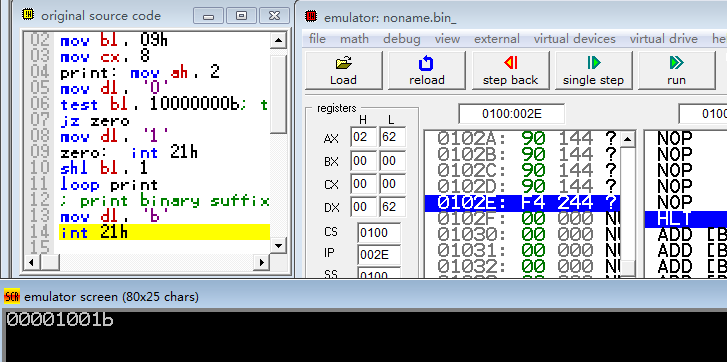
Task: Click source line 08 mov dl, '1'
Action: pos(114,137)
